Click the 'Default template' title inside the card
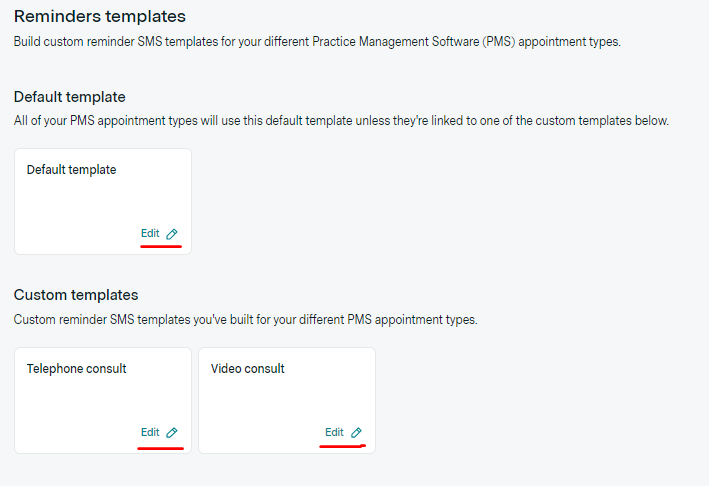 (71, 170)
